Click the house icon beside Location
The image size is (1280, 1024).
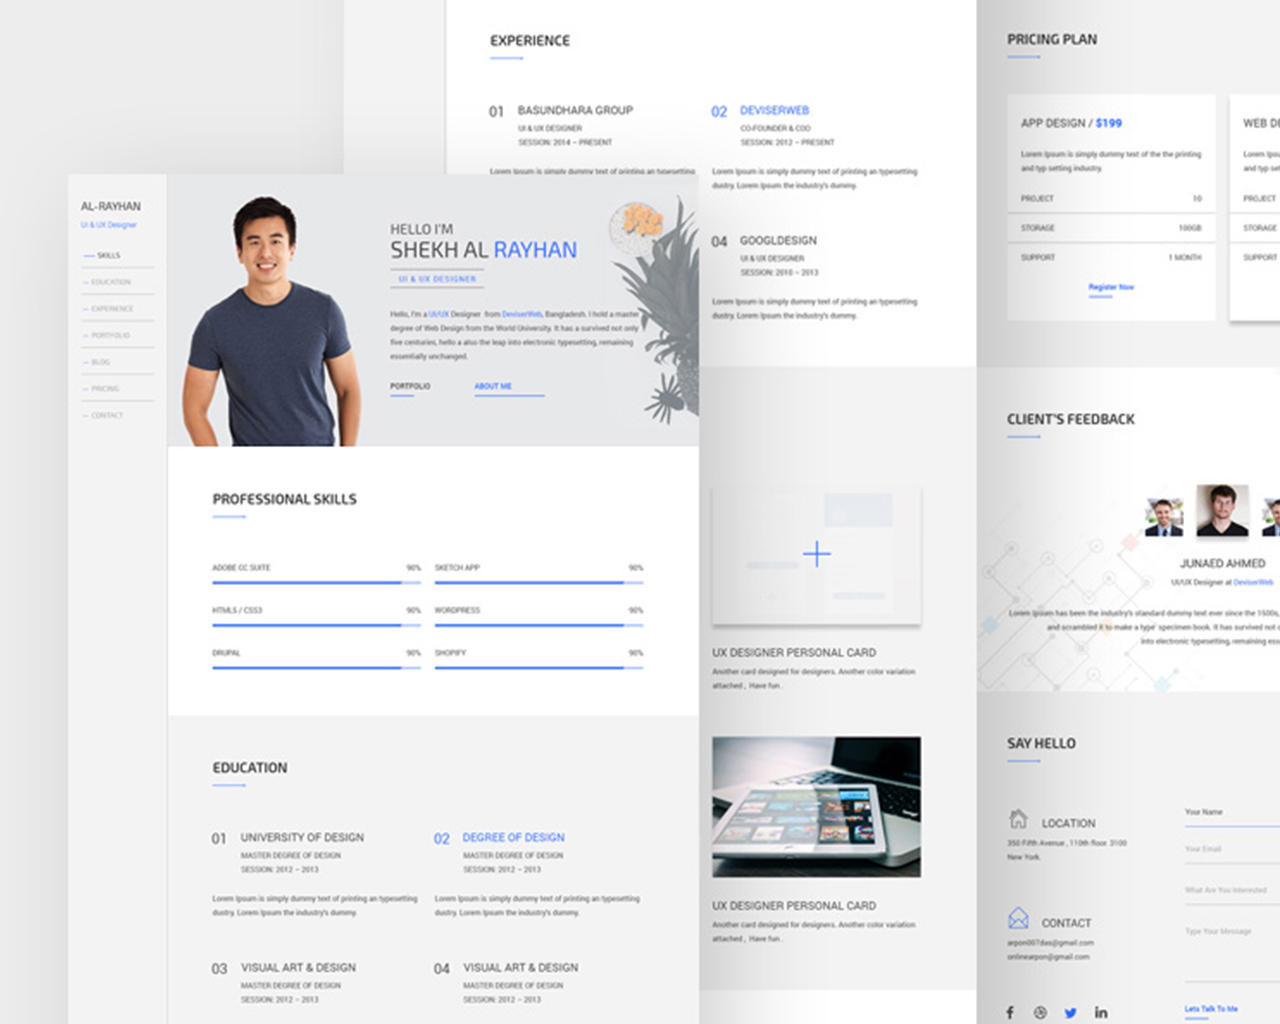[1018, 820]
